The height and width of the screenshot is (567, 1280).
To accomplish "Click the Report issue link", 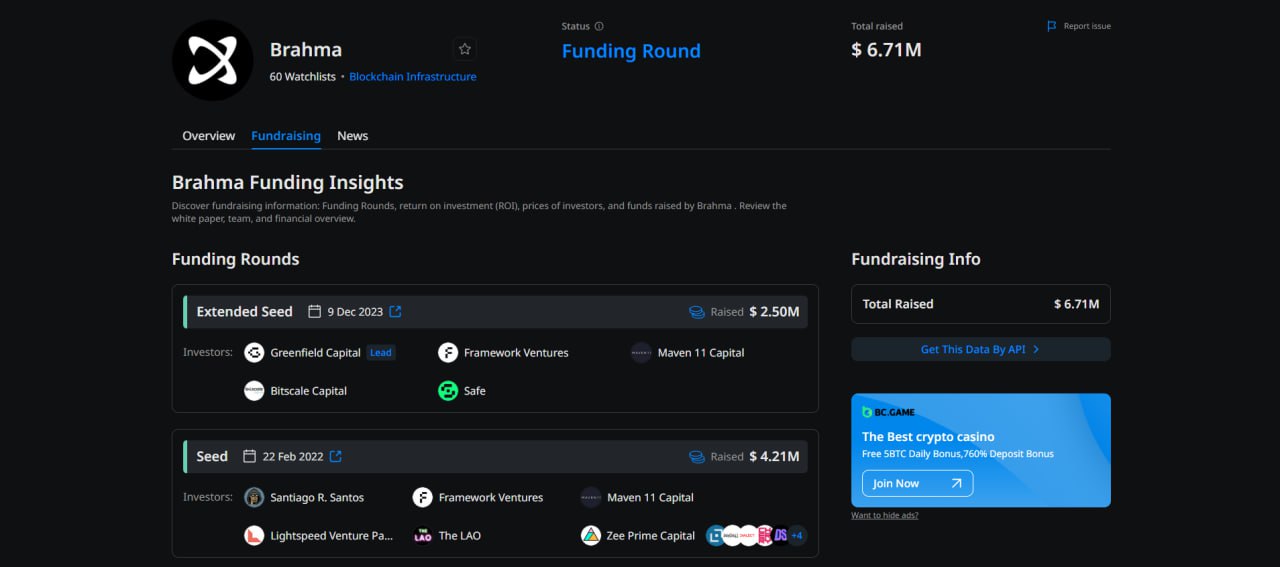I will (x=1087, y=26).
